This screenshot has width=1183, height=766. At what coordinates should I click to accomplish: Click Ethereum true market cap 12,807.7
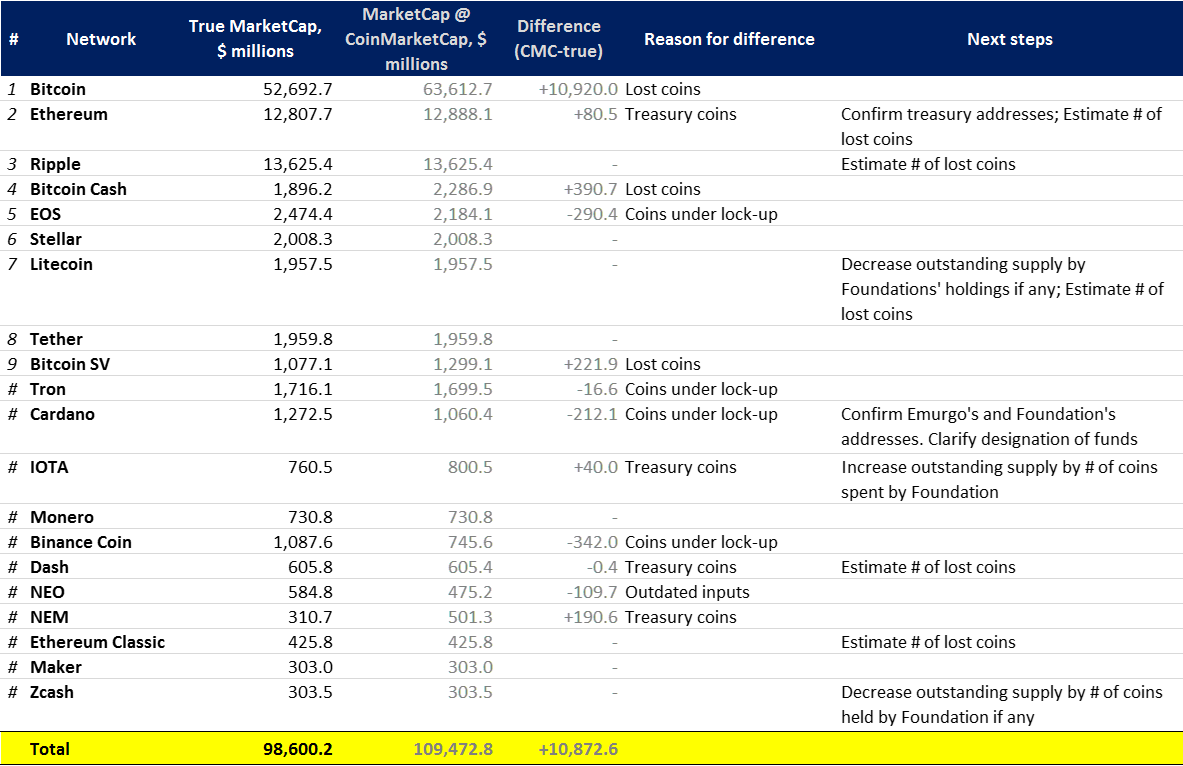pyautogui.click(x=297, y=114)
